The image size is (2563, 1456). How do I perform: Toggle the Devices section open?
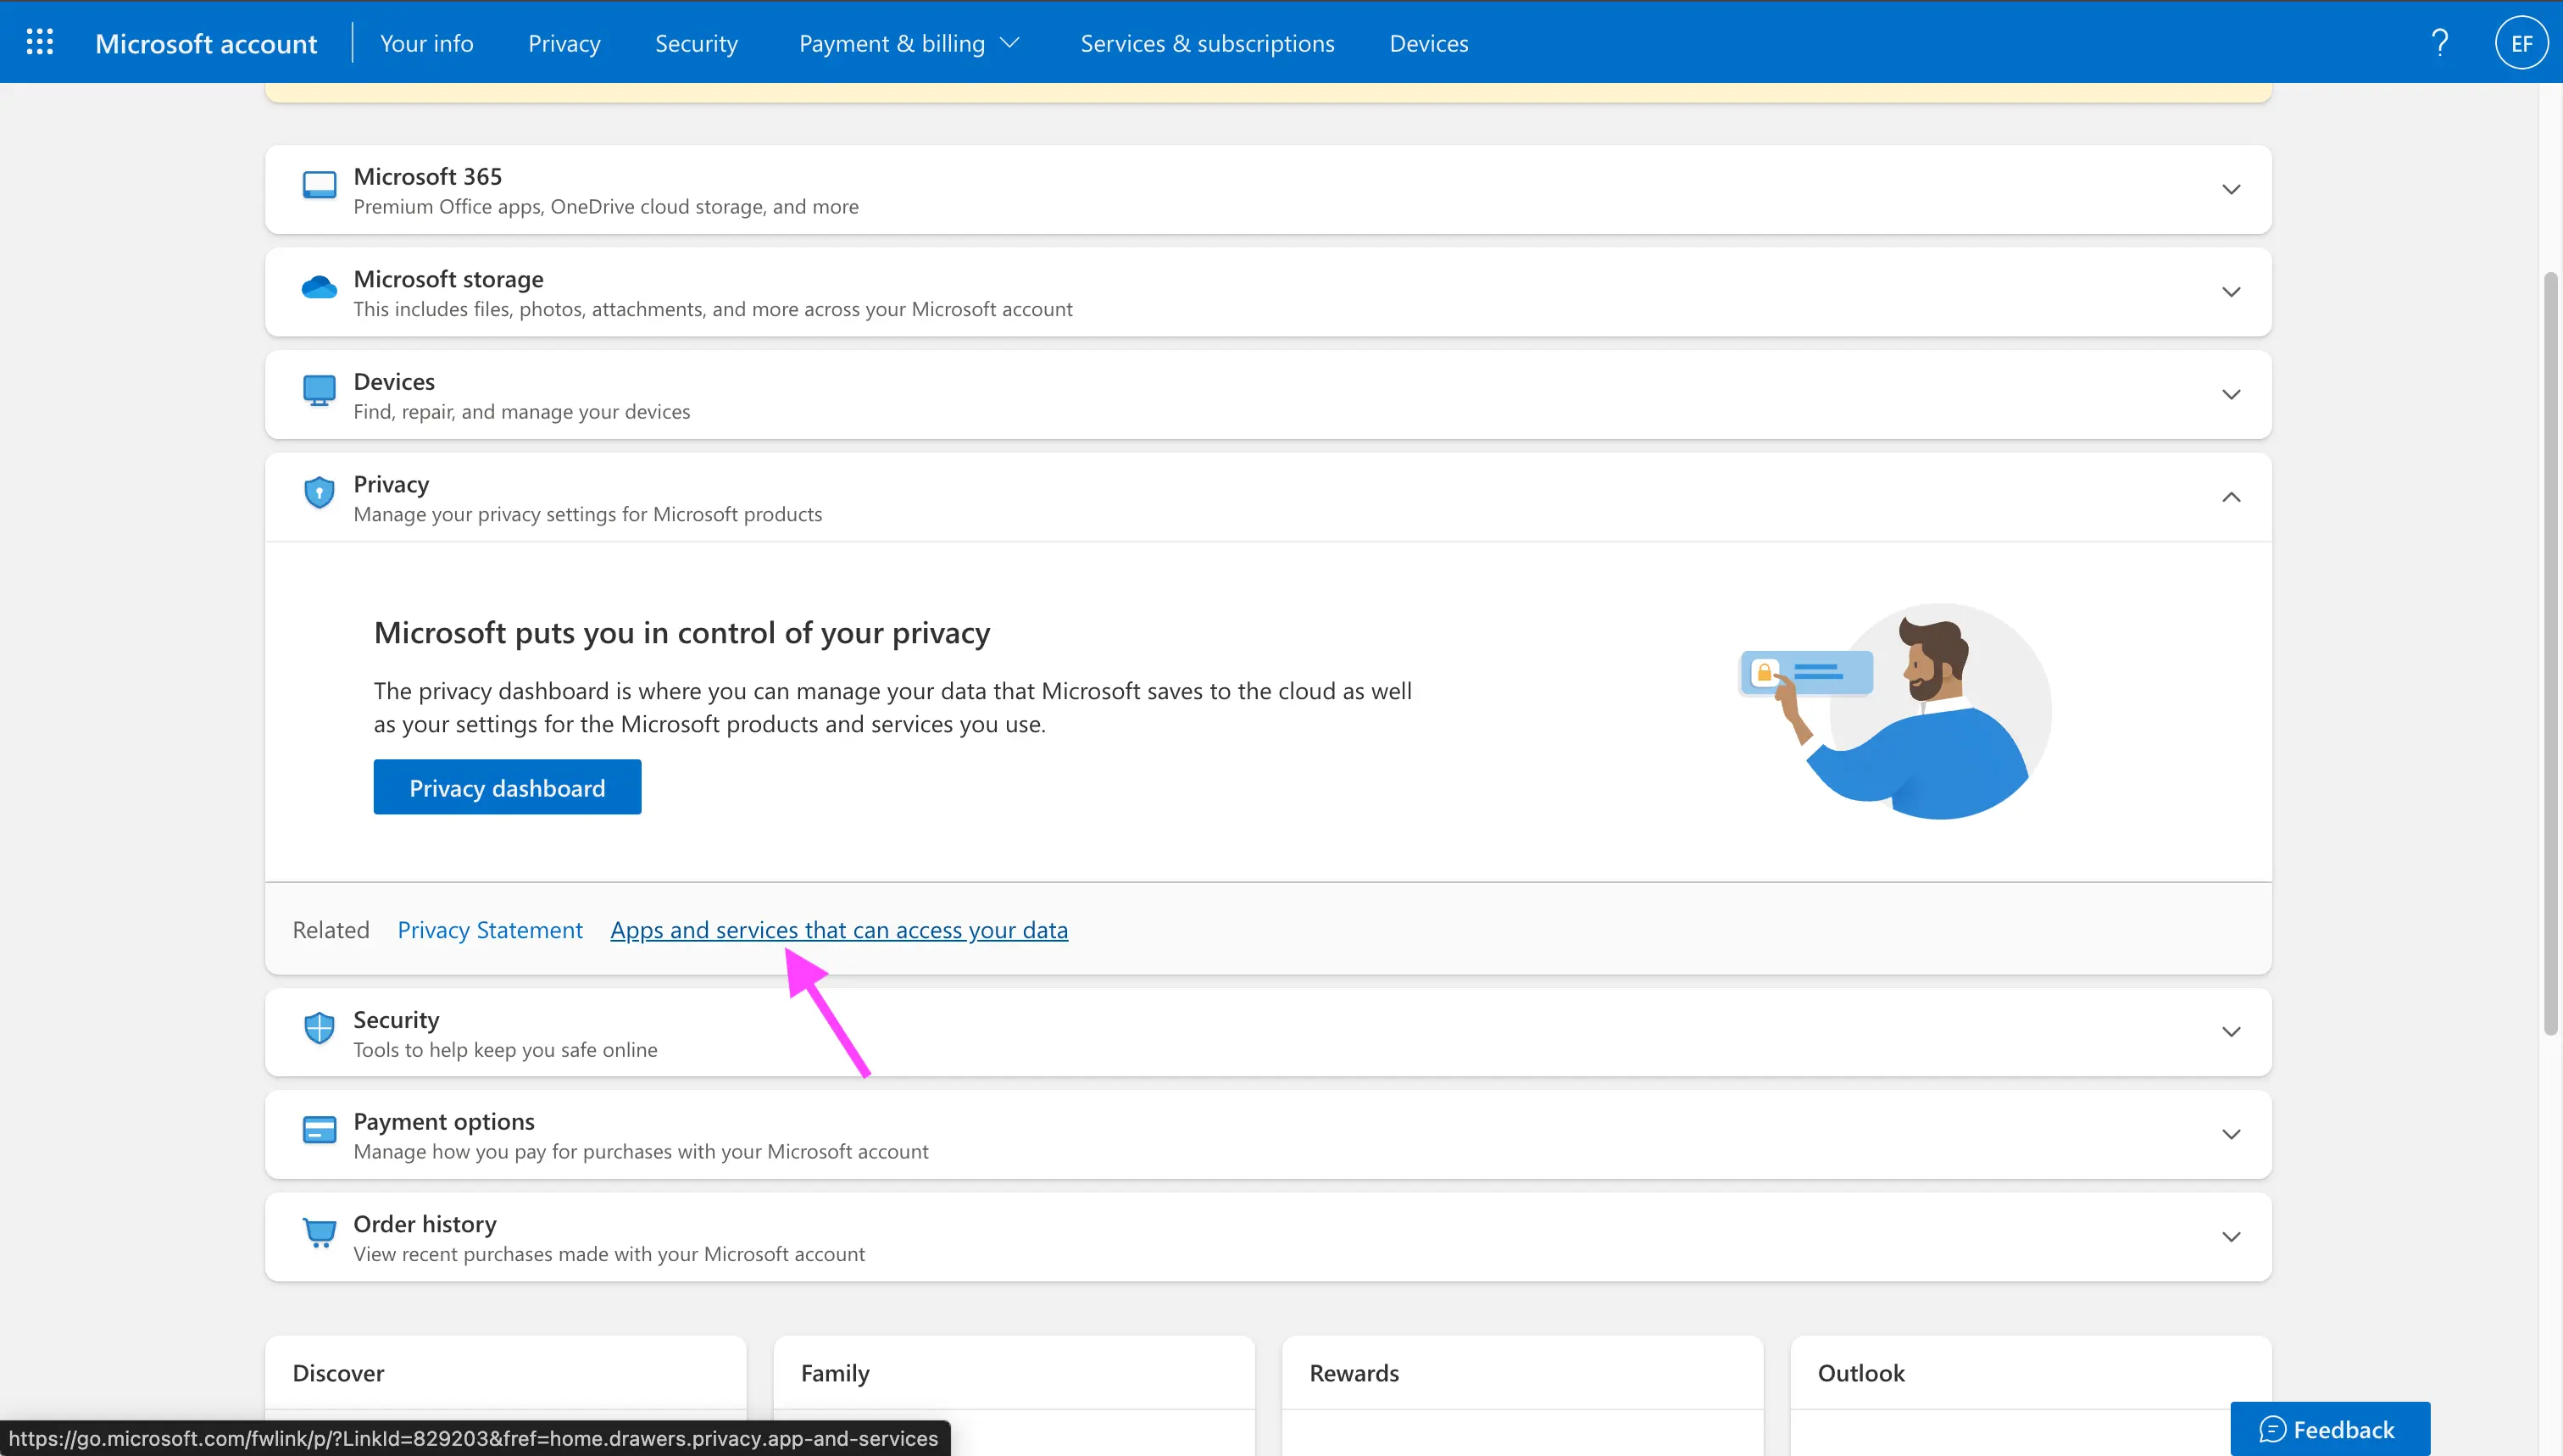[2228, 392]
